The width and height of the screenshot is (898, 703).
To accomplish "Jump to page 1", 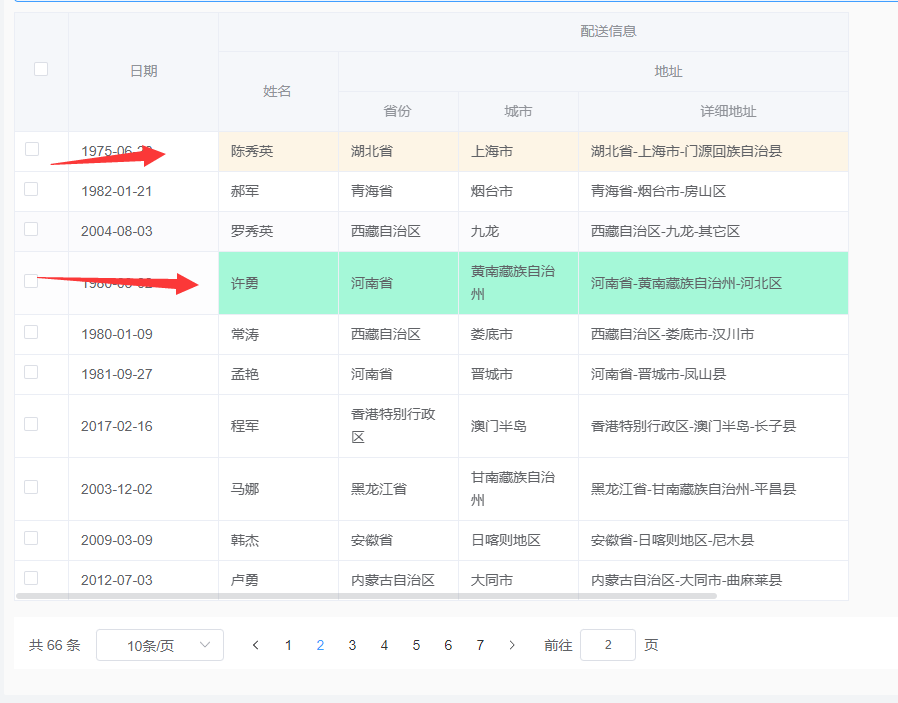I will coord(288,645).
